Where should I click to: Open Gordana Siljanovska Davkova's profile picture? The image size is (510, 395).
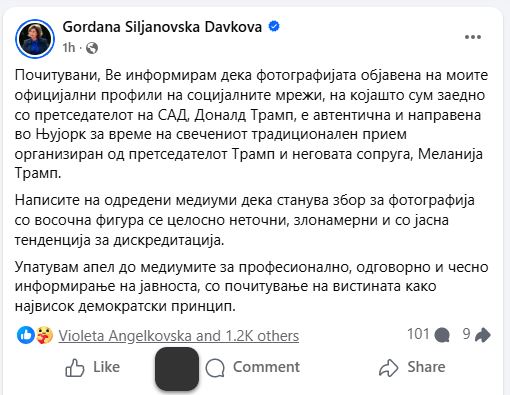tap(35, 39)
